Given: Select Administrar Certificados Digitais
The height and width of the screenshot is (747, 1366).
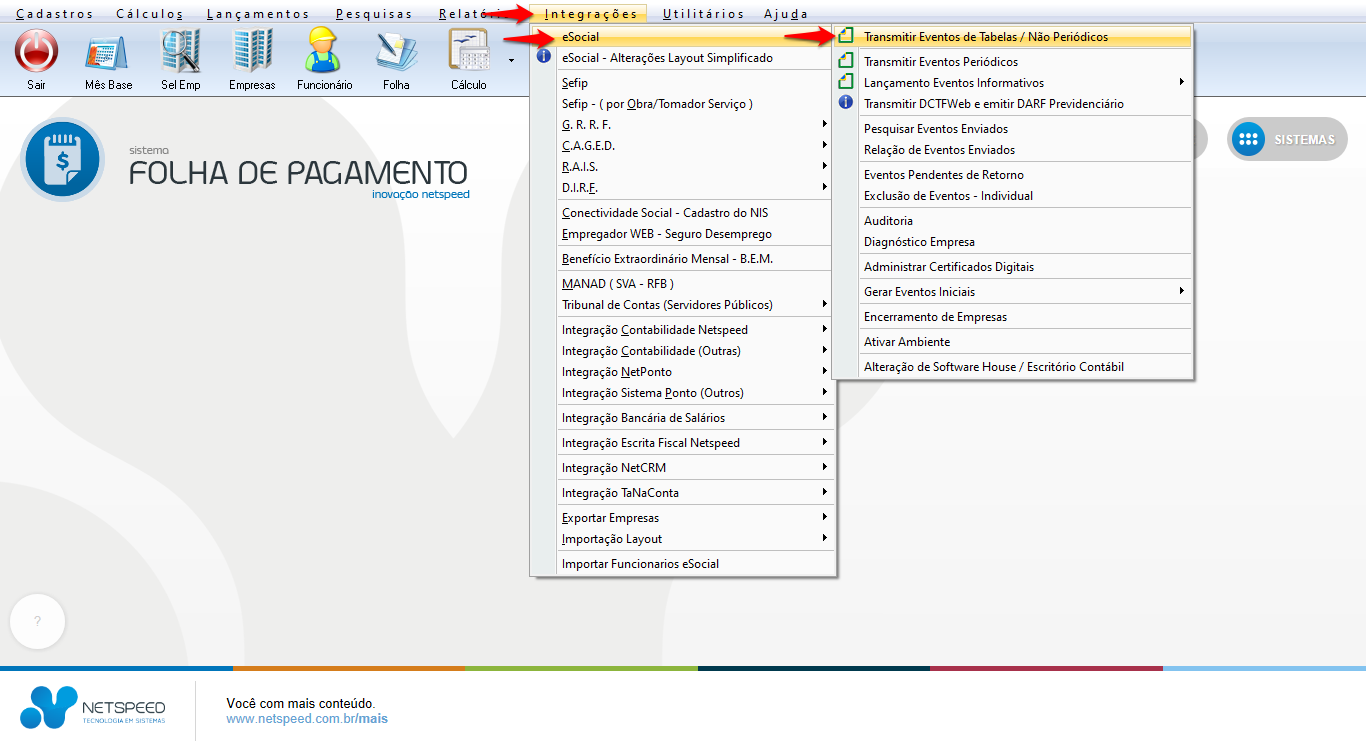Looking at the screenshot, I should coord(948,267).
